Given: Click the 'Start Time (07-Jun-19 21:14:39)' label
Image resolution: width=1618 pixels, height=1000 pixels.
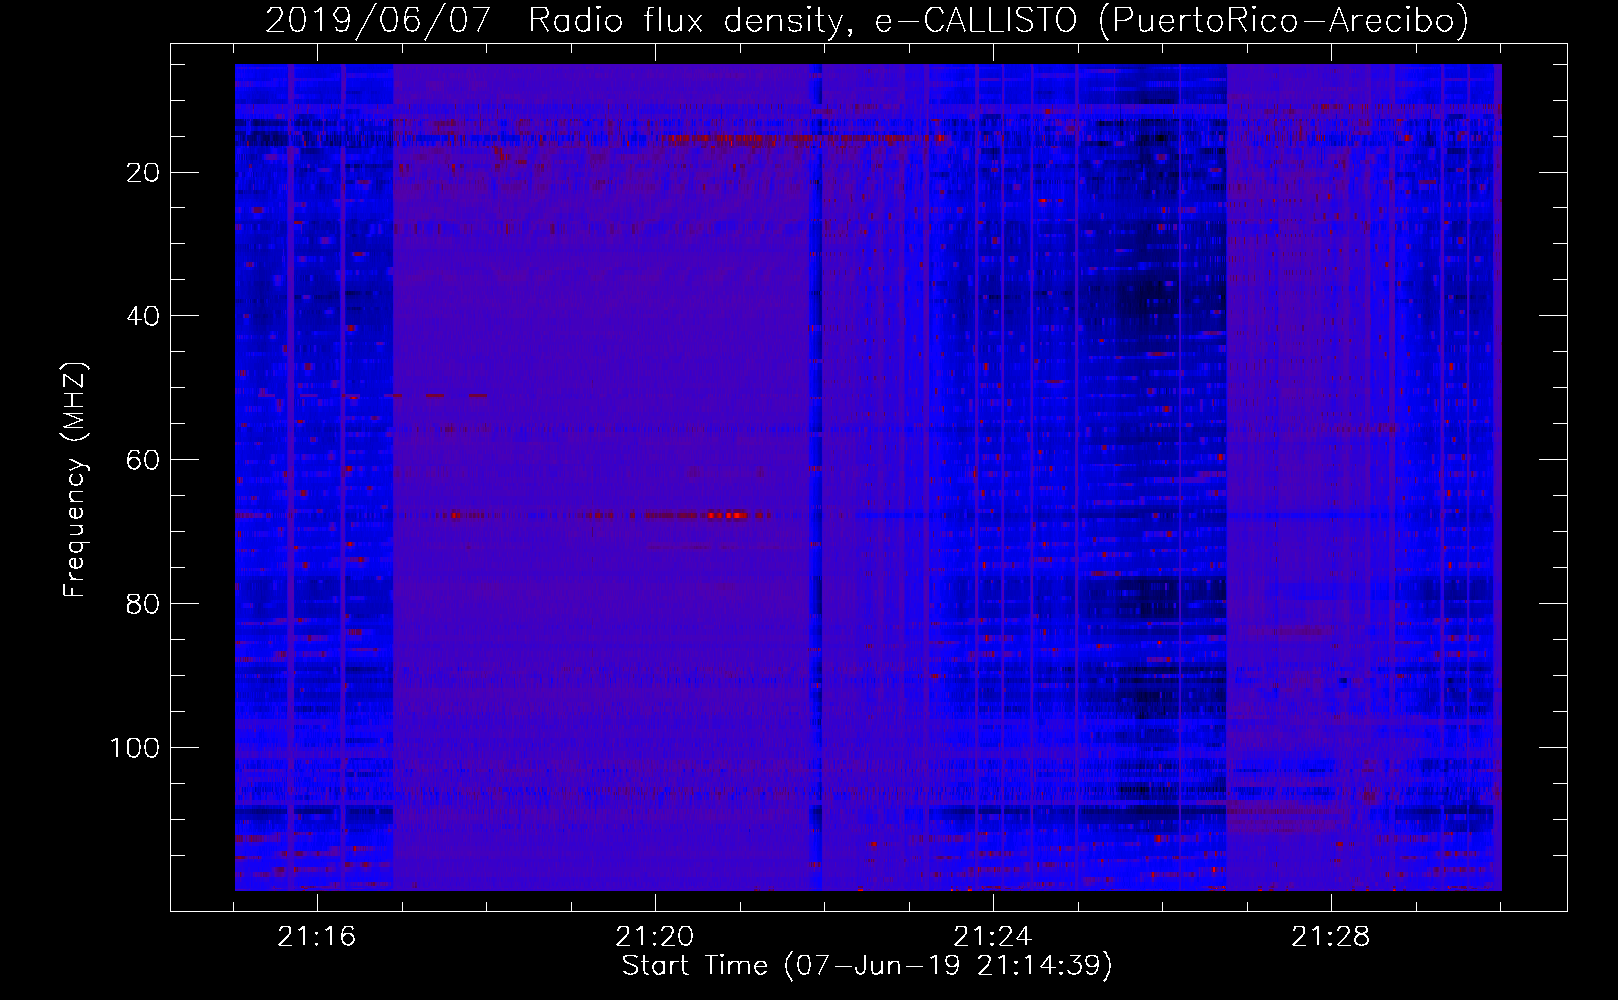Looking at the screenshot, I should coord(867,965).
